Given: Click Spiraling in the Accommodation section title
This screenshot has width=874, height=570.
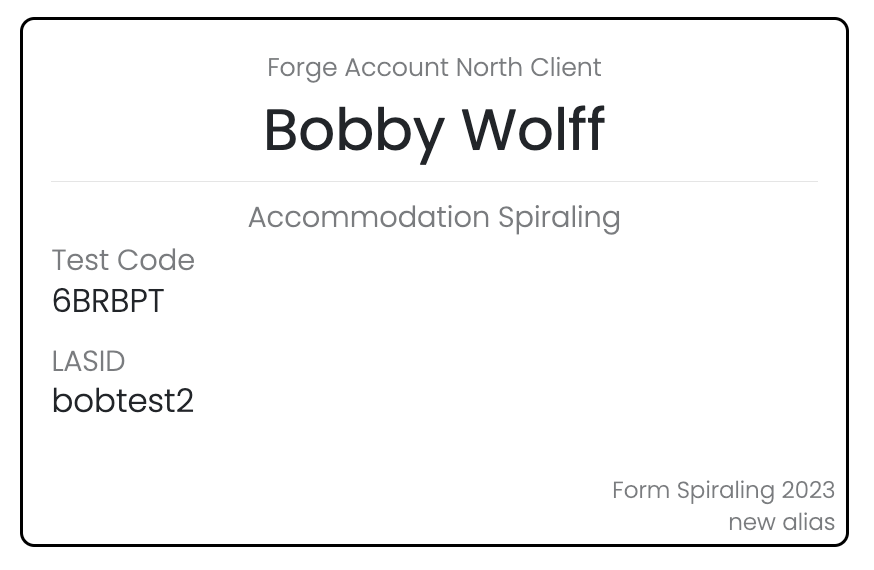Looking at the screenshot, I should point(555,218).
